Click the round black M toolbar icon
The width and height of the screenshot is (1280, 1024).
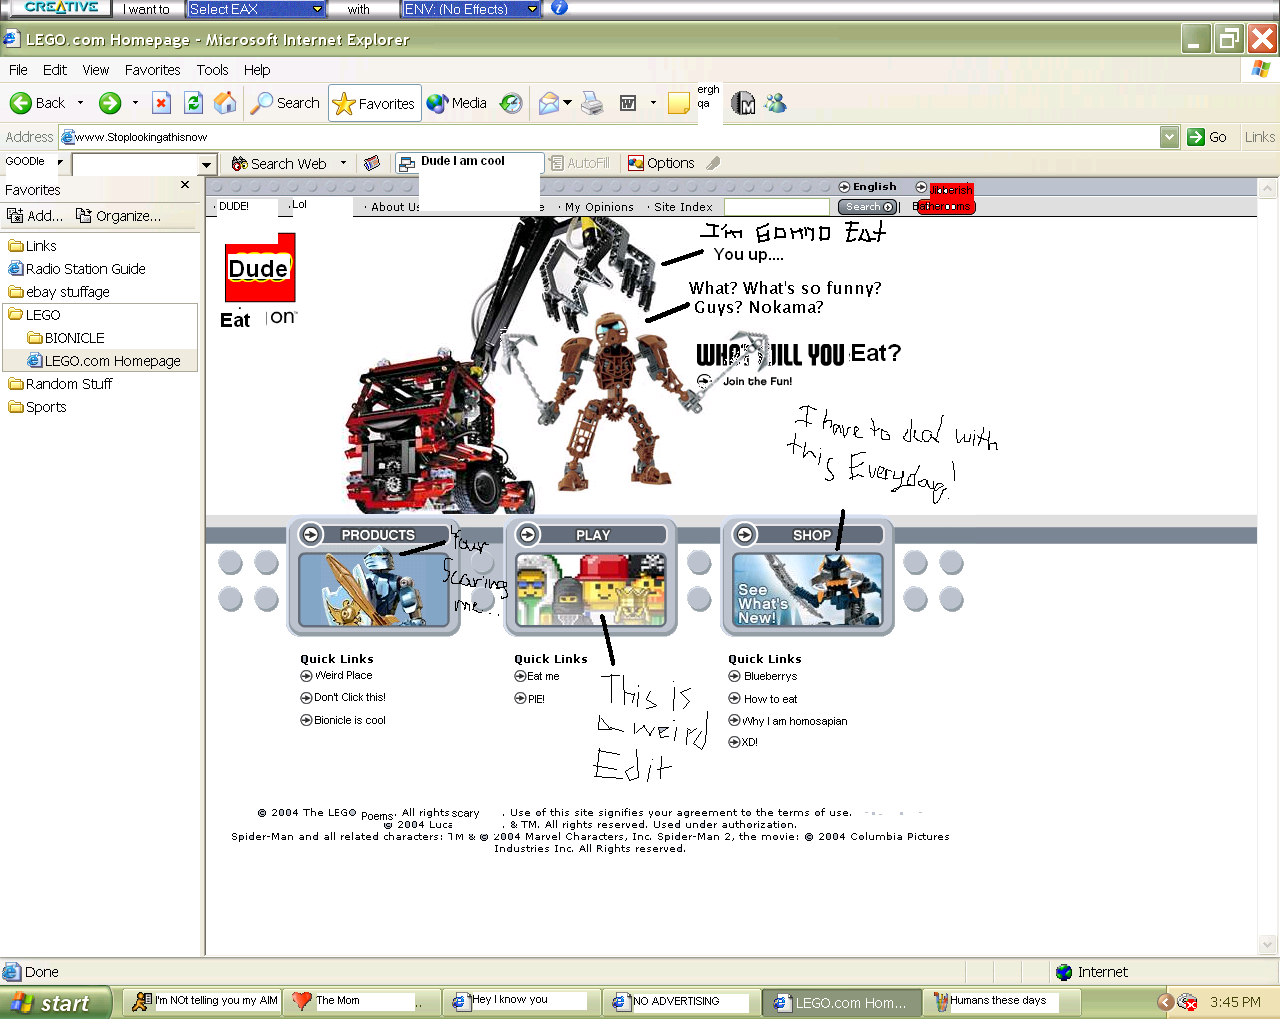743,103
